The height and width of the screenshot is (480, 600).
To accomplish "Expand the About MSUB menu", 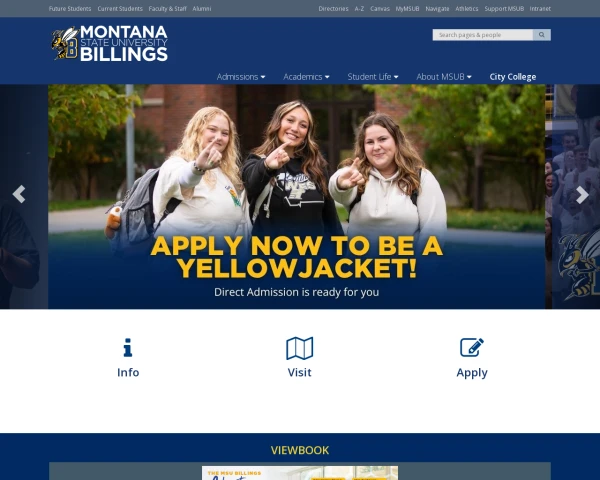I will [444, 77].
